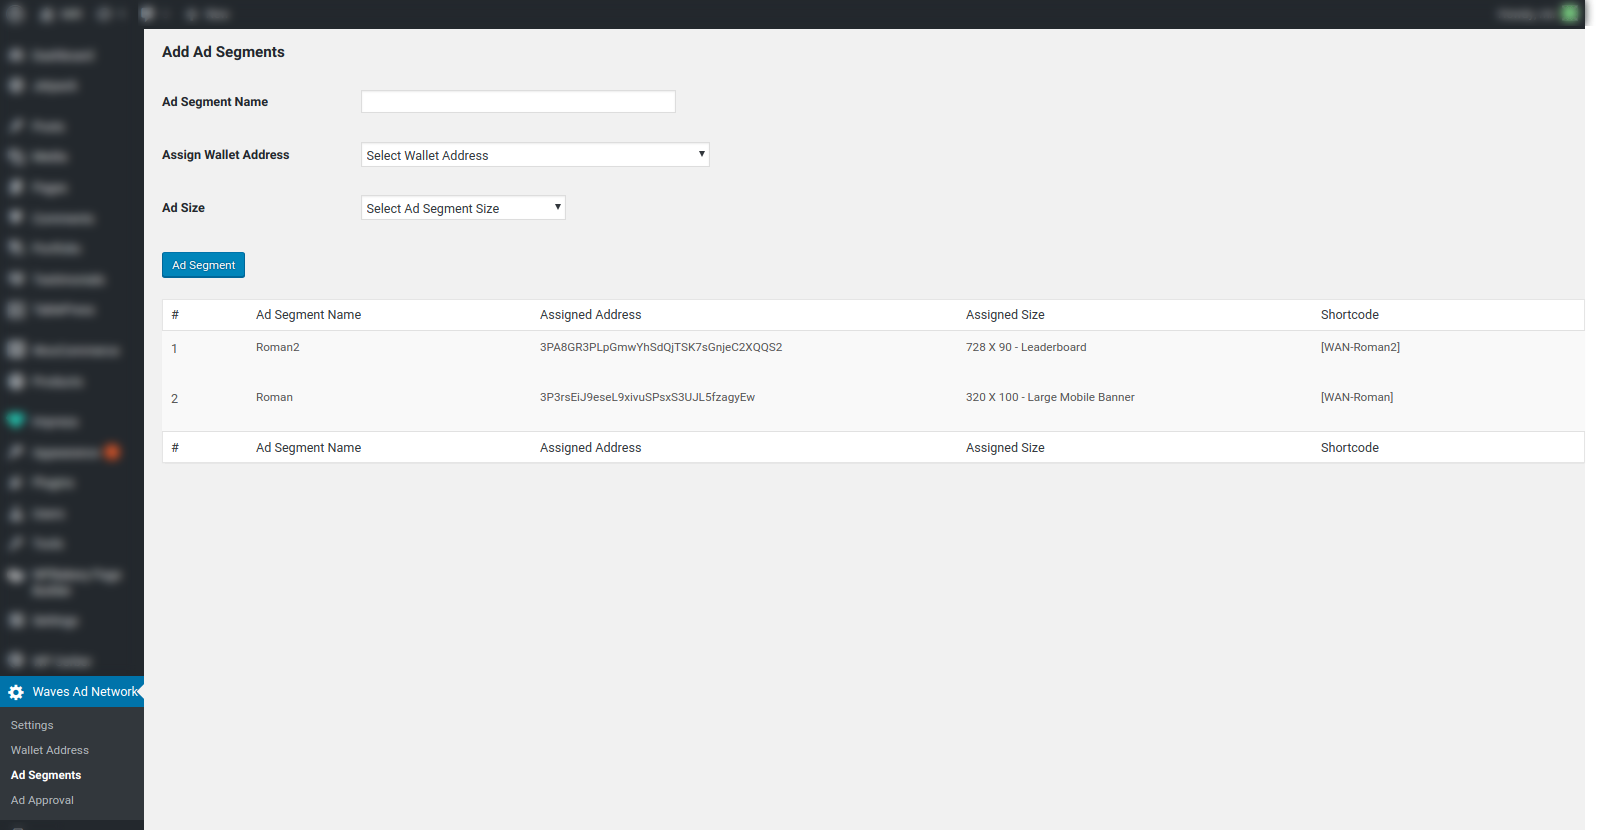Viewport: 1600px width, 830px height.
Task: Click the Shortcode footer column label
Action: tap(1350, 448)
